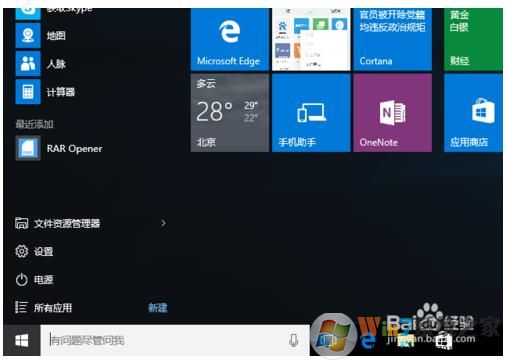The image size is (507, 362).
Task: Click the 新建 label next to 所有应用
Action: (158, 307)
